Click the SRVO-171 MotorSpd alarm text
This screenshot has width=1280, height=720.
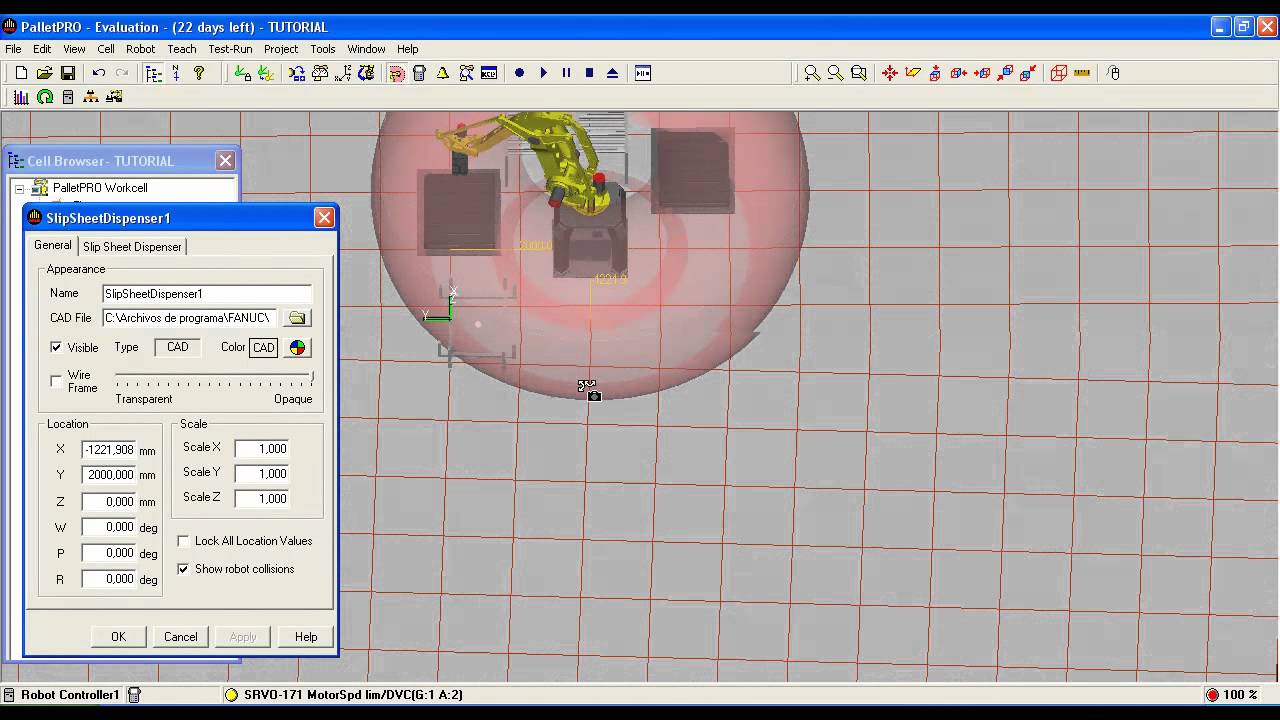(353, 695)
